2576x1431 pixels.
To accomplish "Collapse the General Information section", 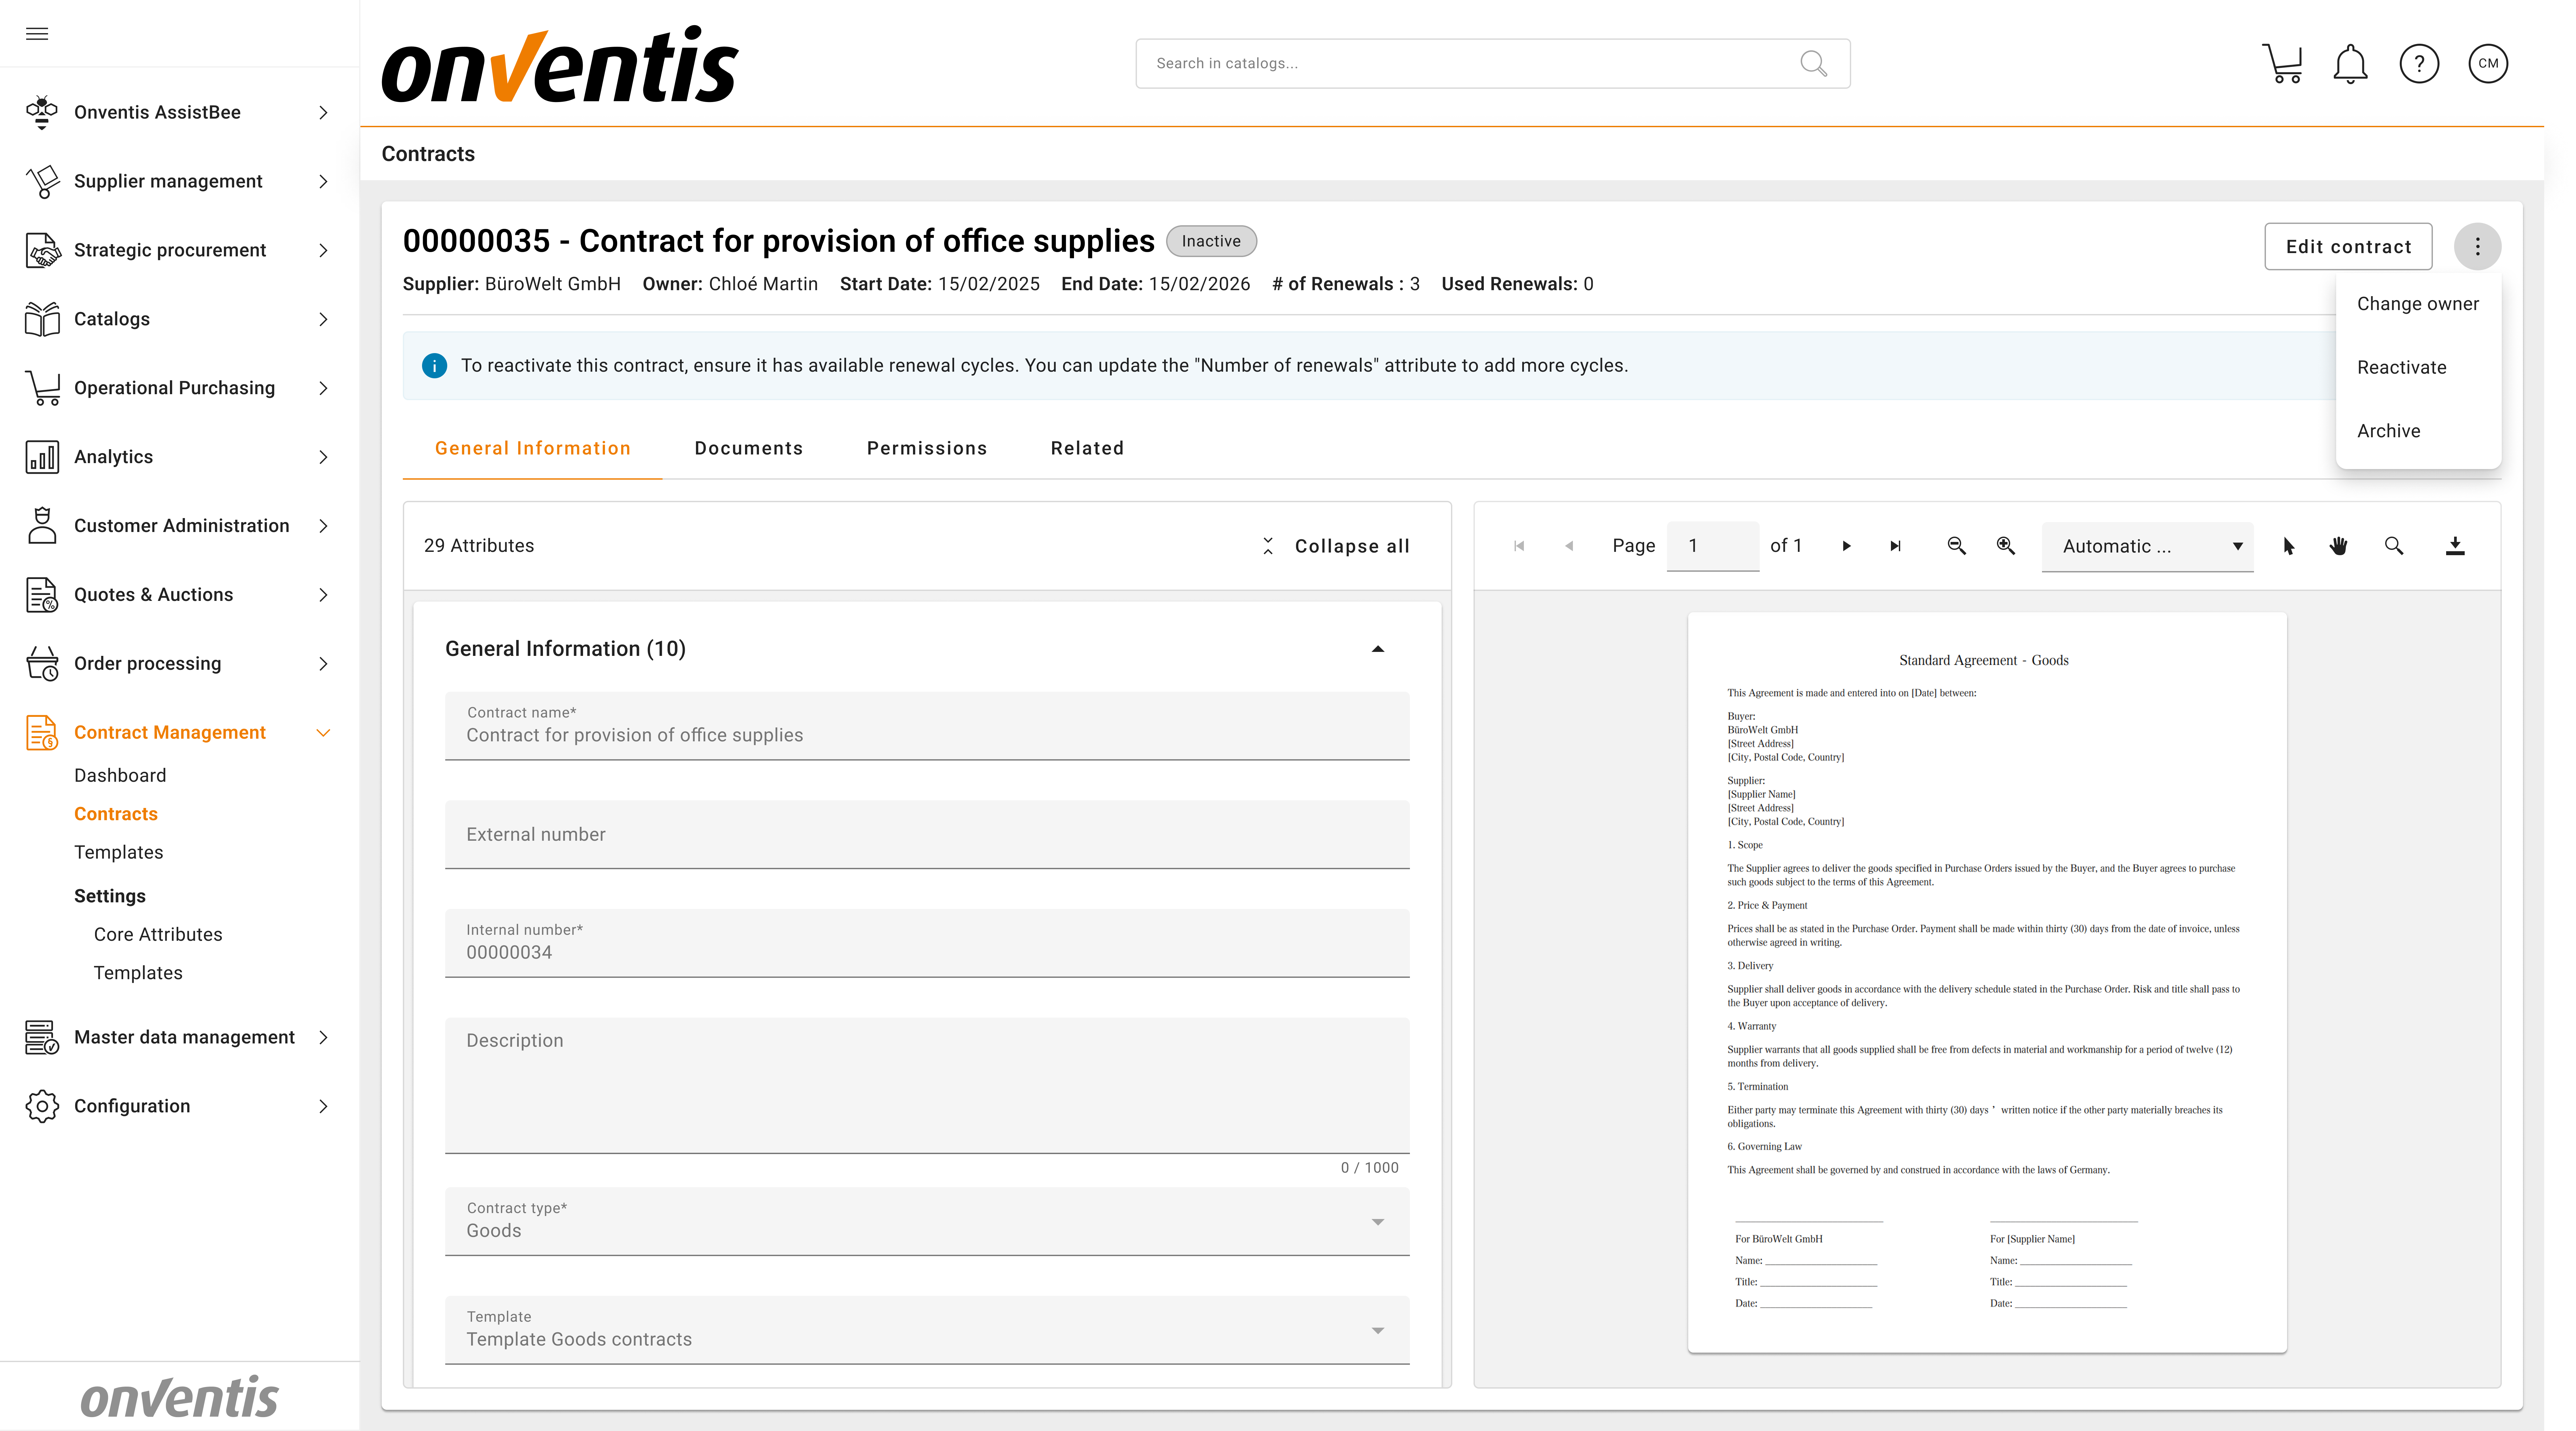I will tap(1377, 649).
